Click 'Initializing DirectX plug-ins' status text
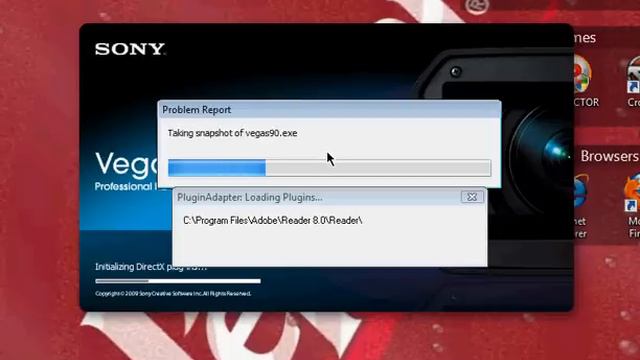 (x=151, y=267)
